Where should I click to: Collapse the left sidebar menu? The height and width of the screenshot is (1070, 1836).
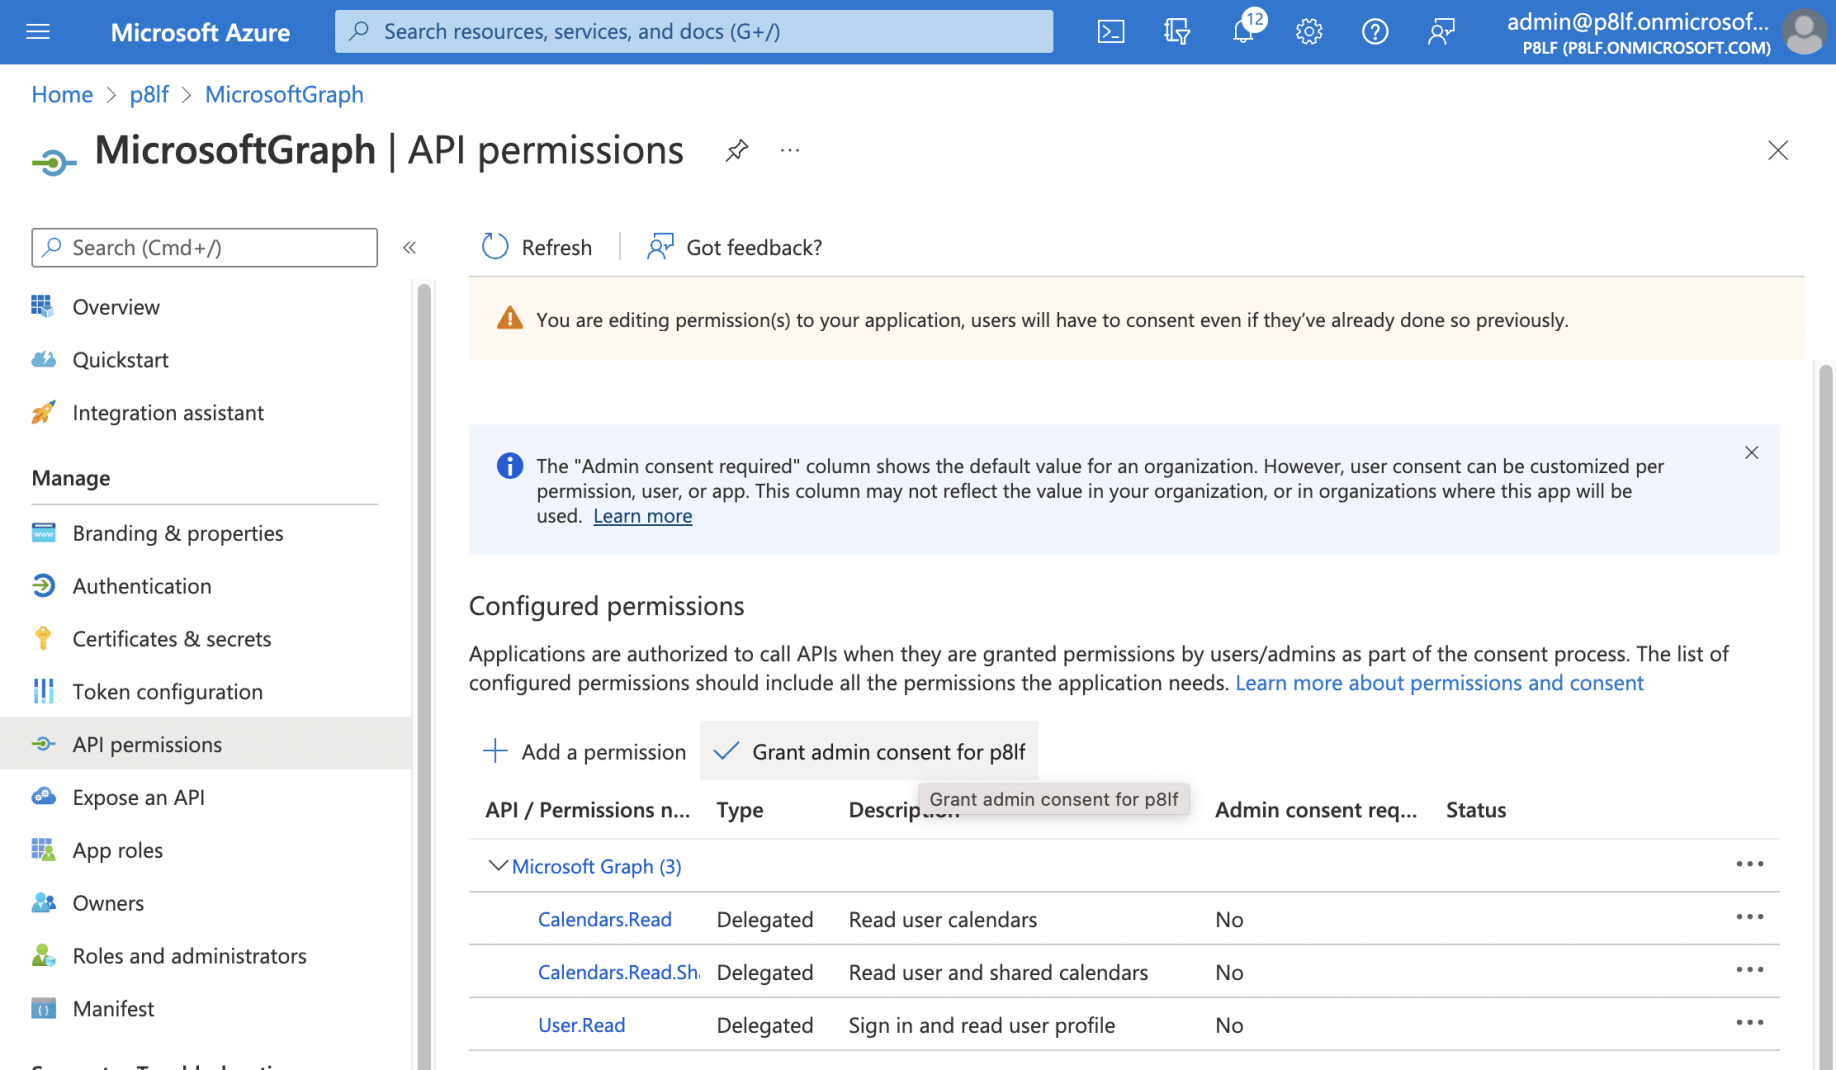[409, 248]
